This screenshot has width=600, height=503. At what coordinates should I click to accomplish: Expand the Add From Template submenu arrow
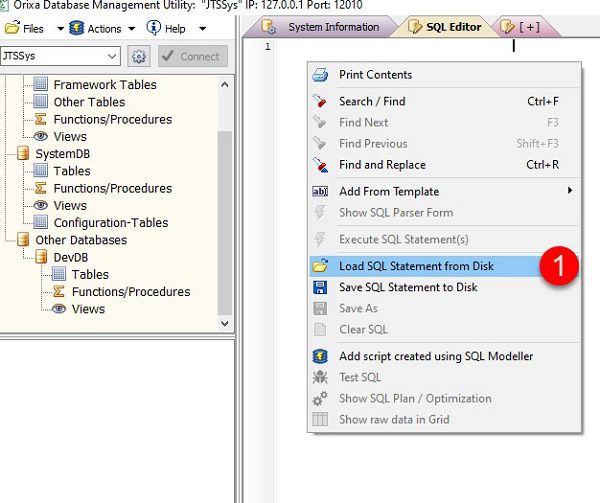pyautogui.click(x=570, y=190)
